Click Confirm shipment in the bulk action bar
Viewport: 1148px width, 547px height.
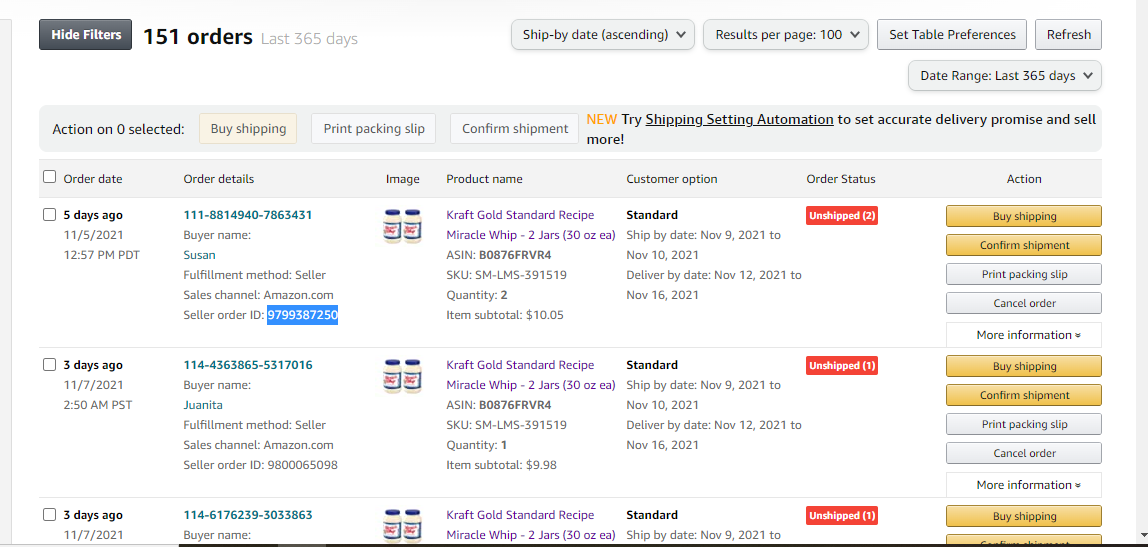click(x=515, y=129)
